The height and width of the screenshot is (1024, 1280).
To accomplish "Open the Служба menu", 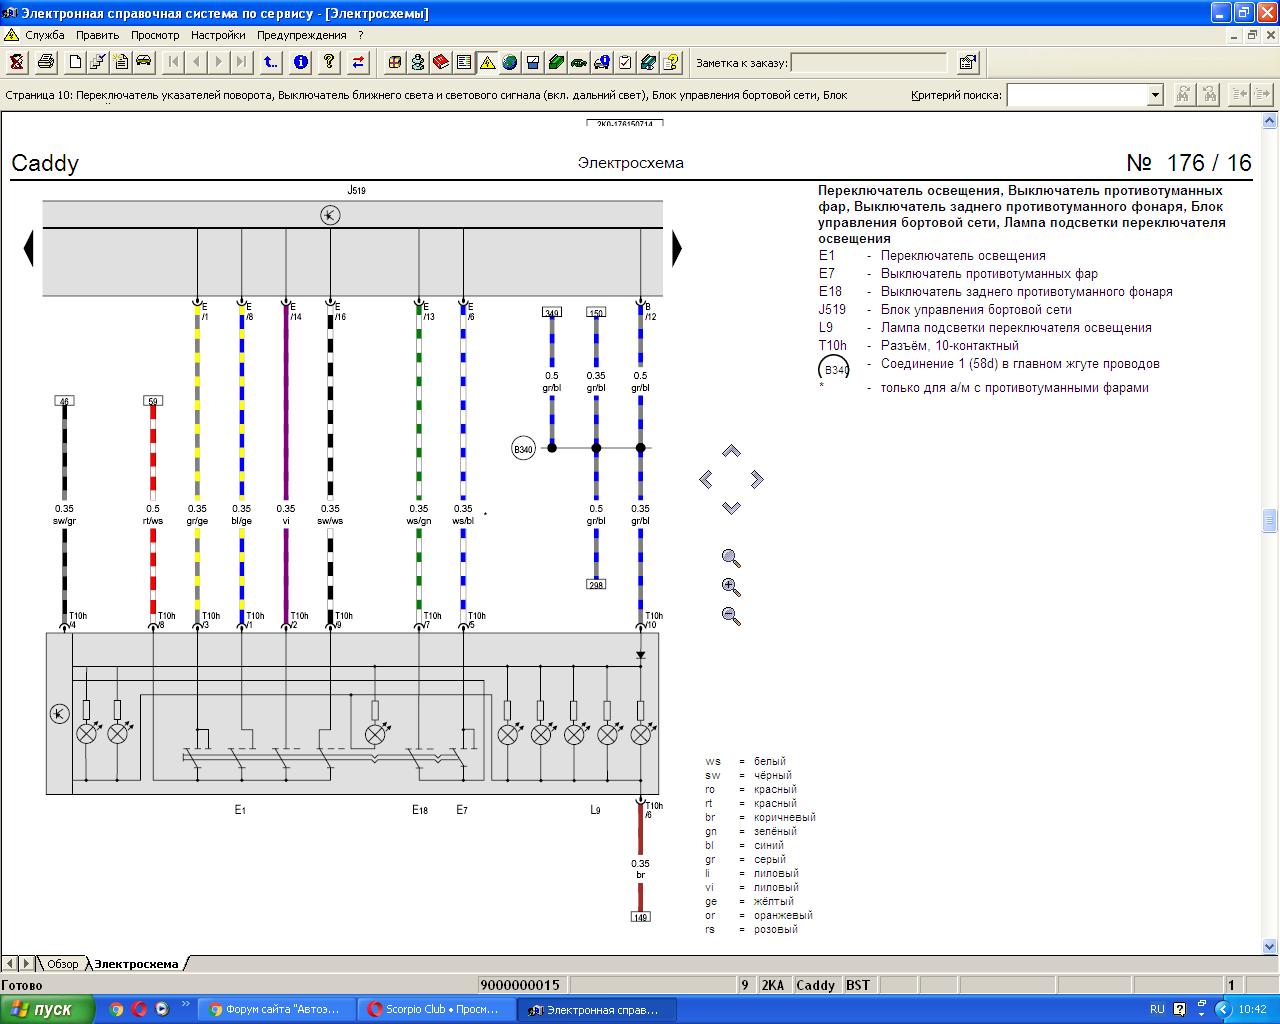I will 45,35.
